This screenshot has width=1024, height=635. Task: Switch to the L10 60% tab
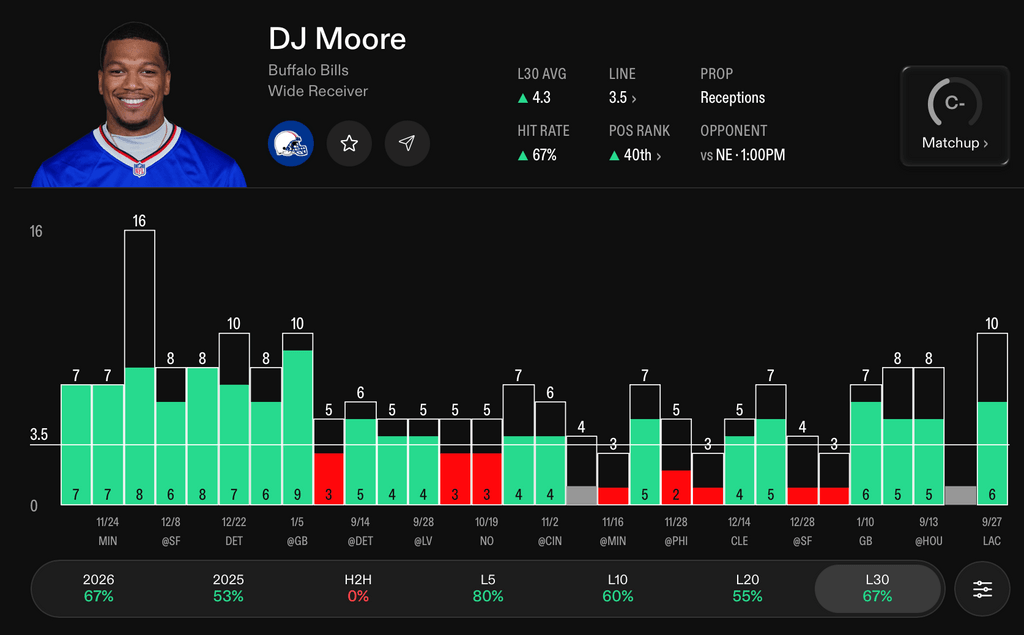point(617,588)
